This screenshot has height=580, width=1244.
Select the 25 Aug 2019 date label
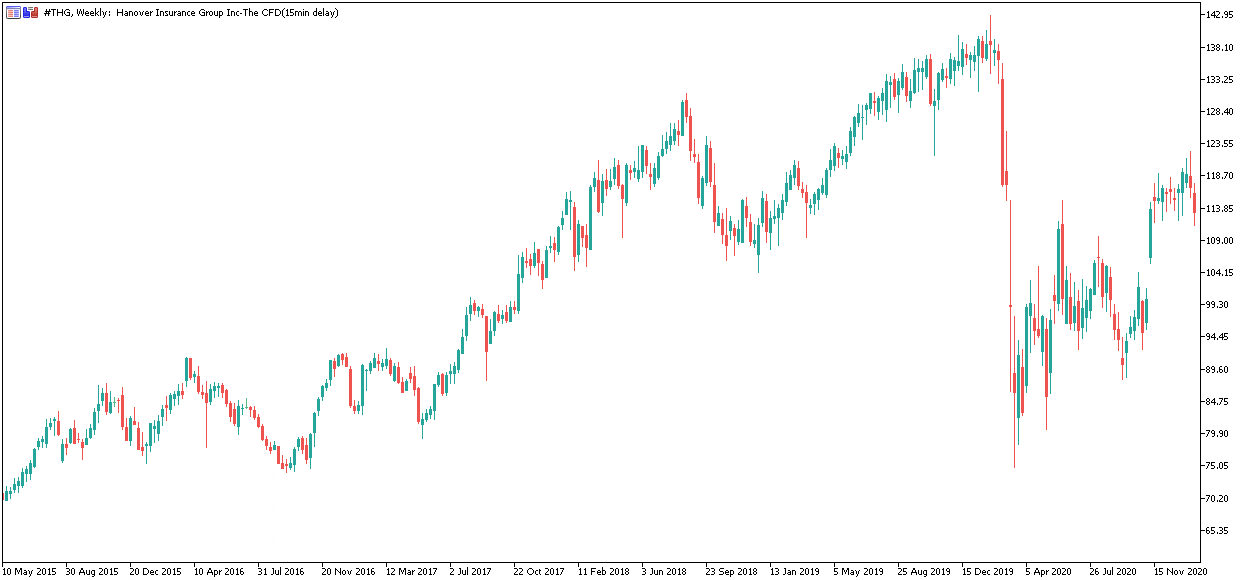point(923,572)
